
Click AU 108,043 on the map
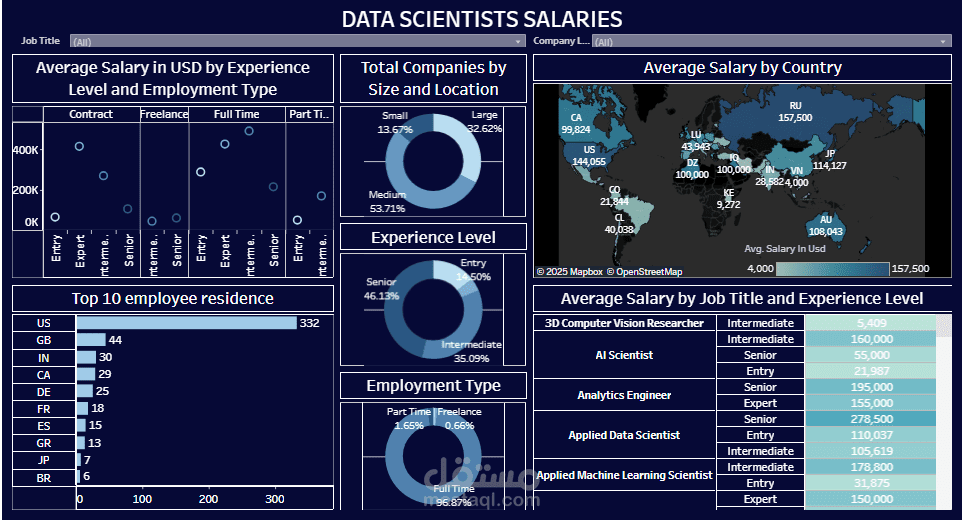pyautogui.click(x=826, y=226)
